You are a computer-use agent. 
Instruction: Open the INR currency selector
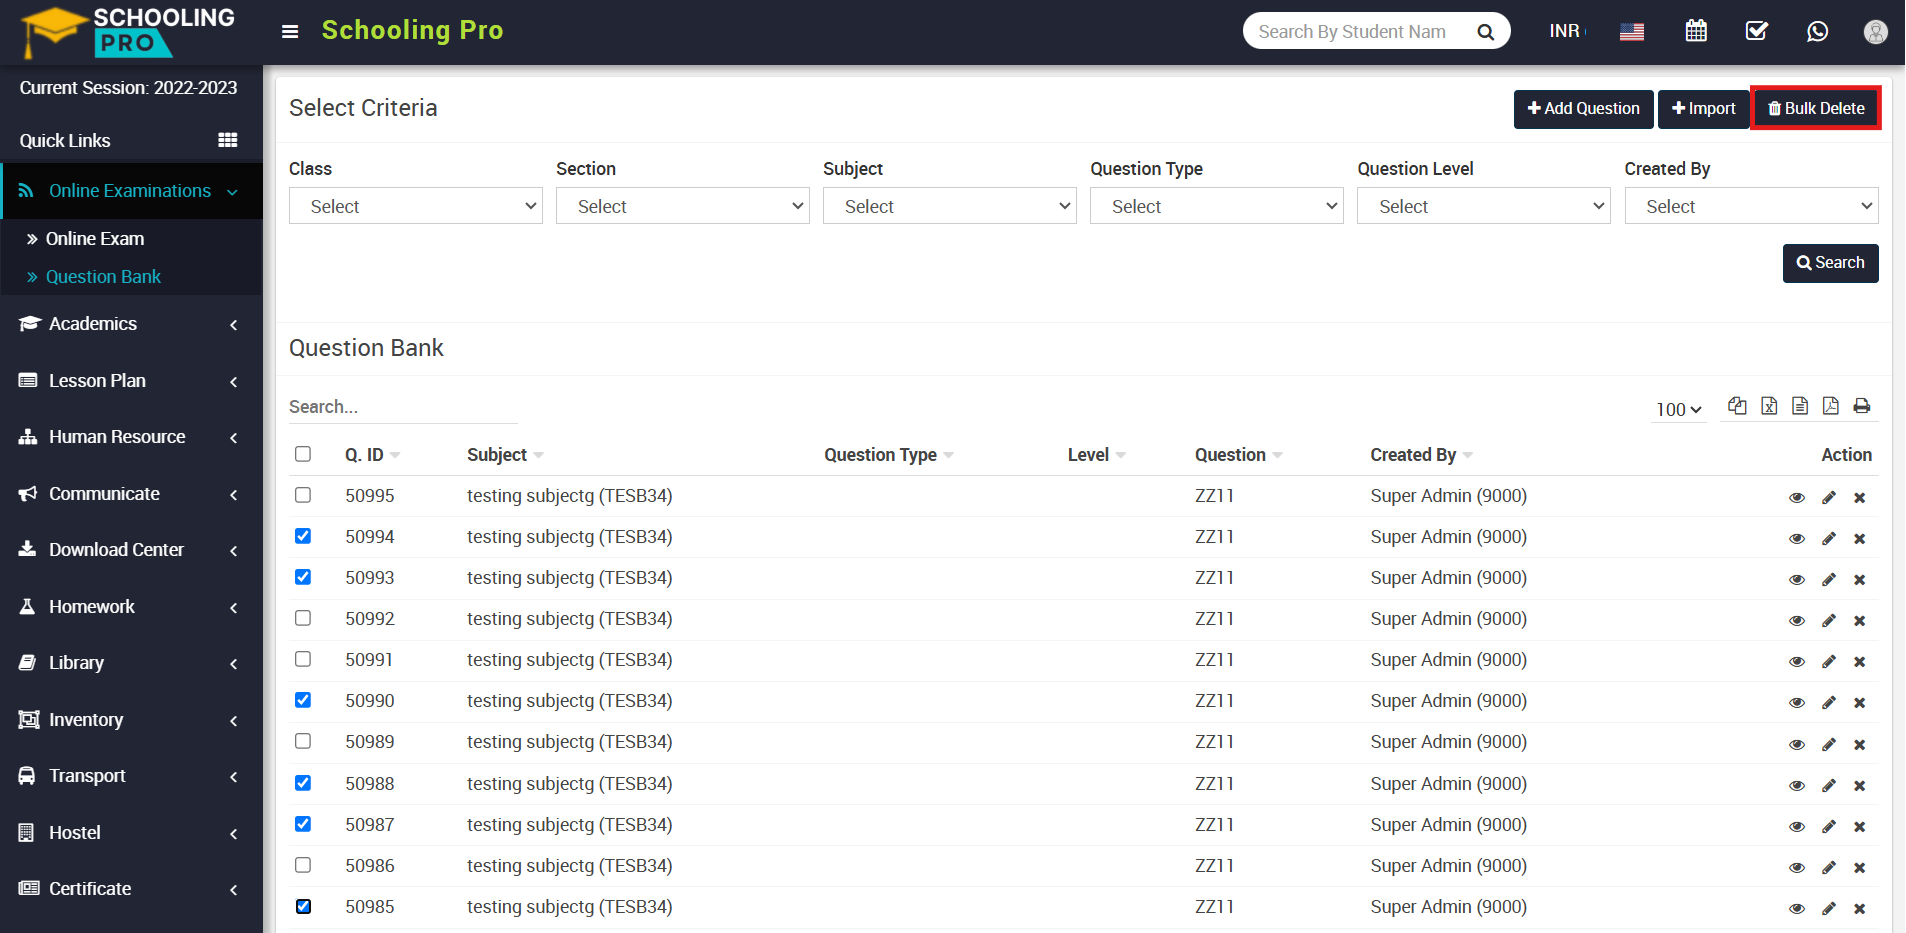(1567, 31)
